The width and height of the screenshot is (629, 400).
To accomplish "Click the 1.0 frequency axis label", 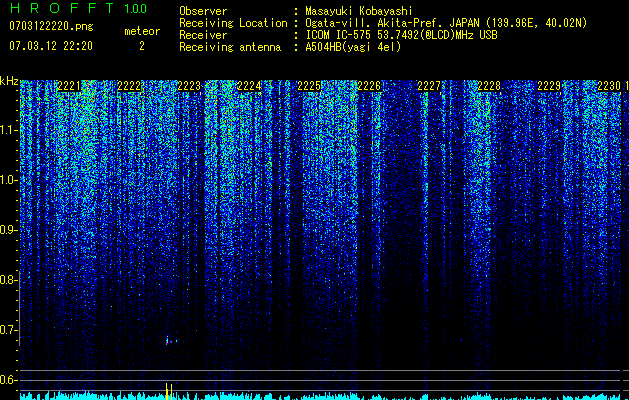I will pyautogui.click(x=7, y=180).
